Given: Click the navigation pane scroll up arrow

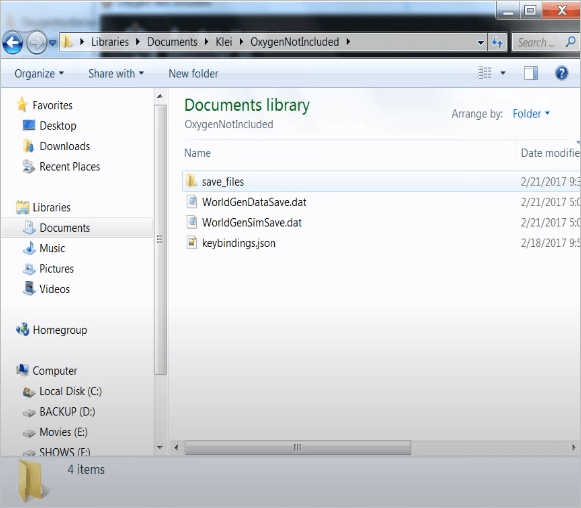Looking at the screenshot, I should click(160, 96).
